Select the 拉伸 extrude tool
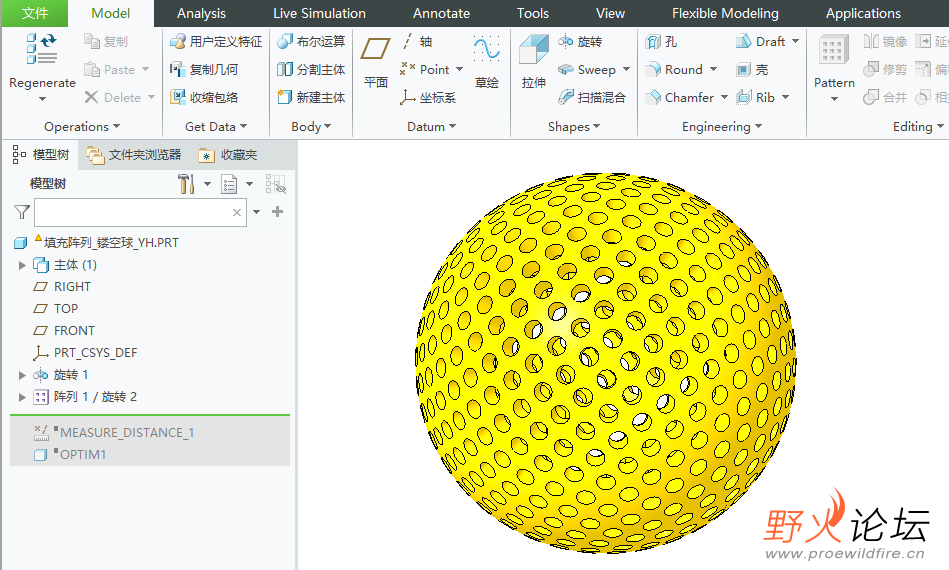 pyautogui.click(x=533, y=62)
